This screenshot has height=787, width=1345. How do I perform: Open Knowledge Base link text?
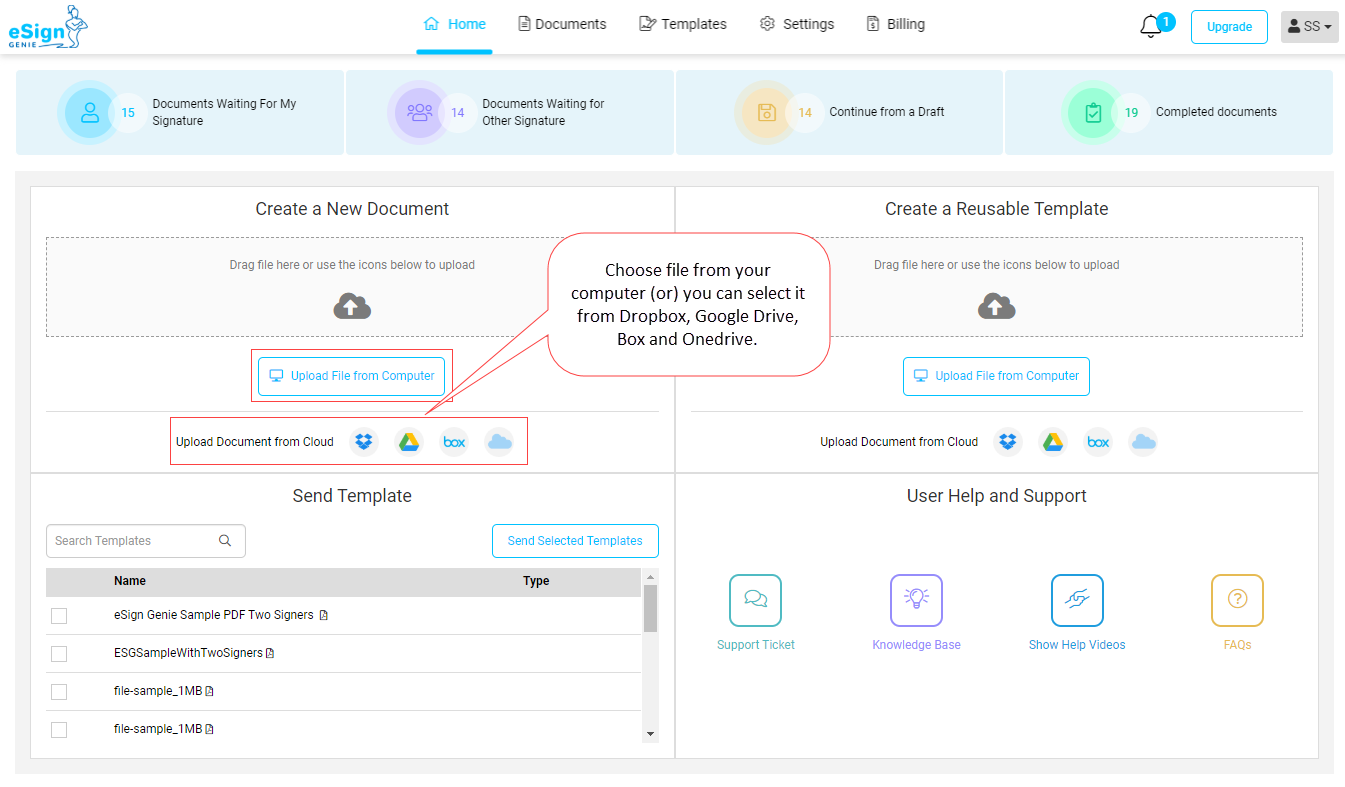coord(916,645)
